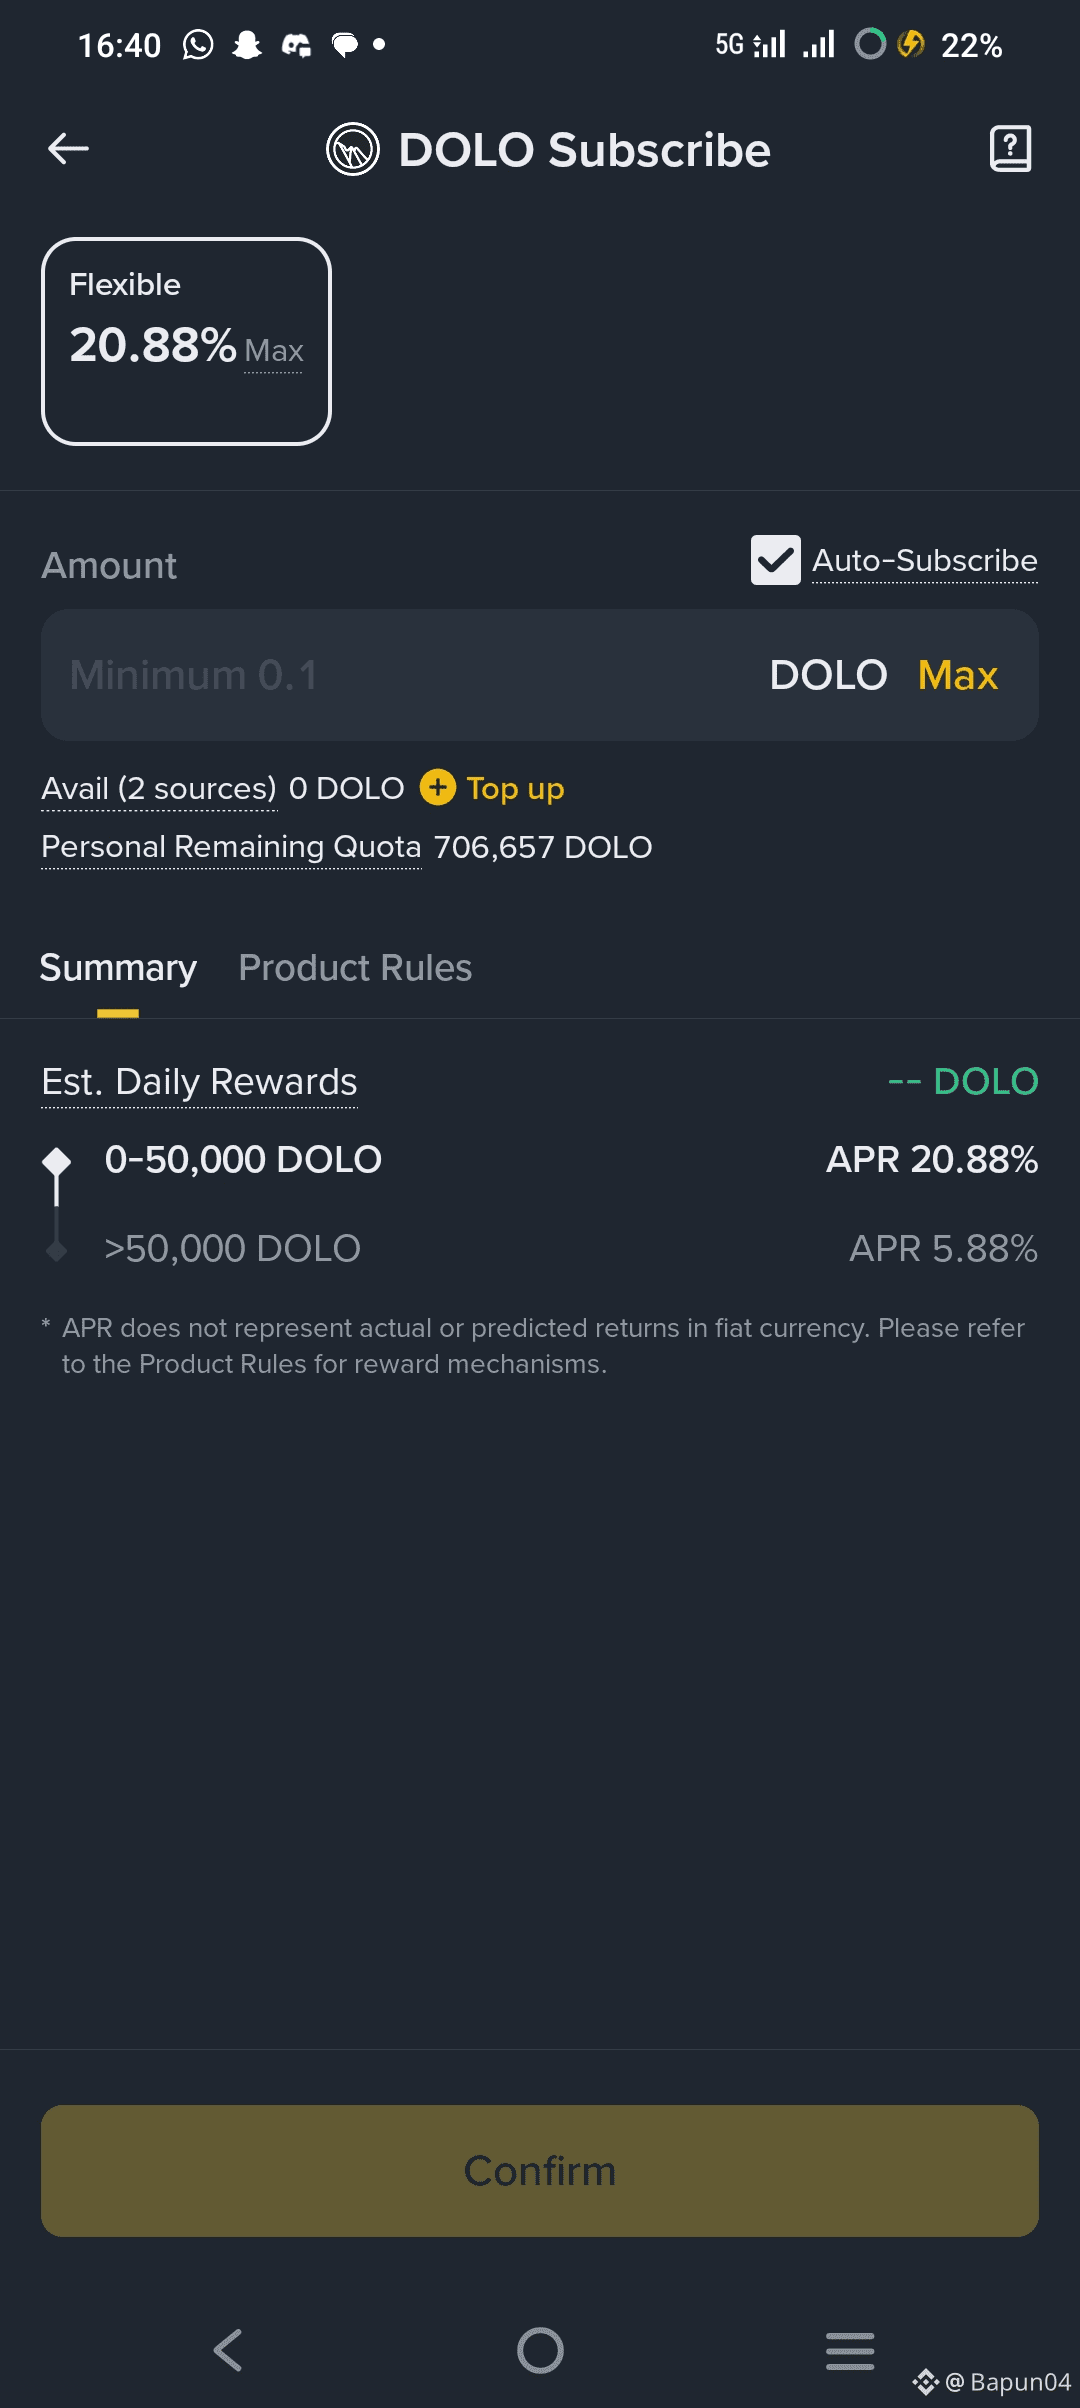
Task: Tap the back arrow in the header
Action: [x=68, y=149]
